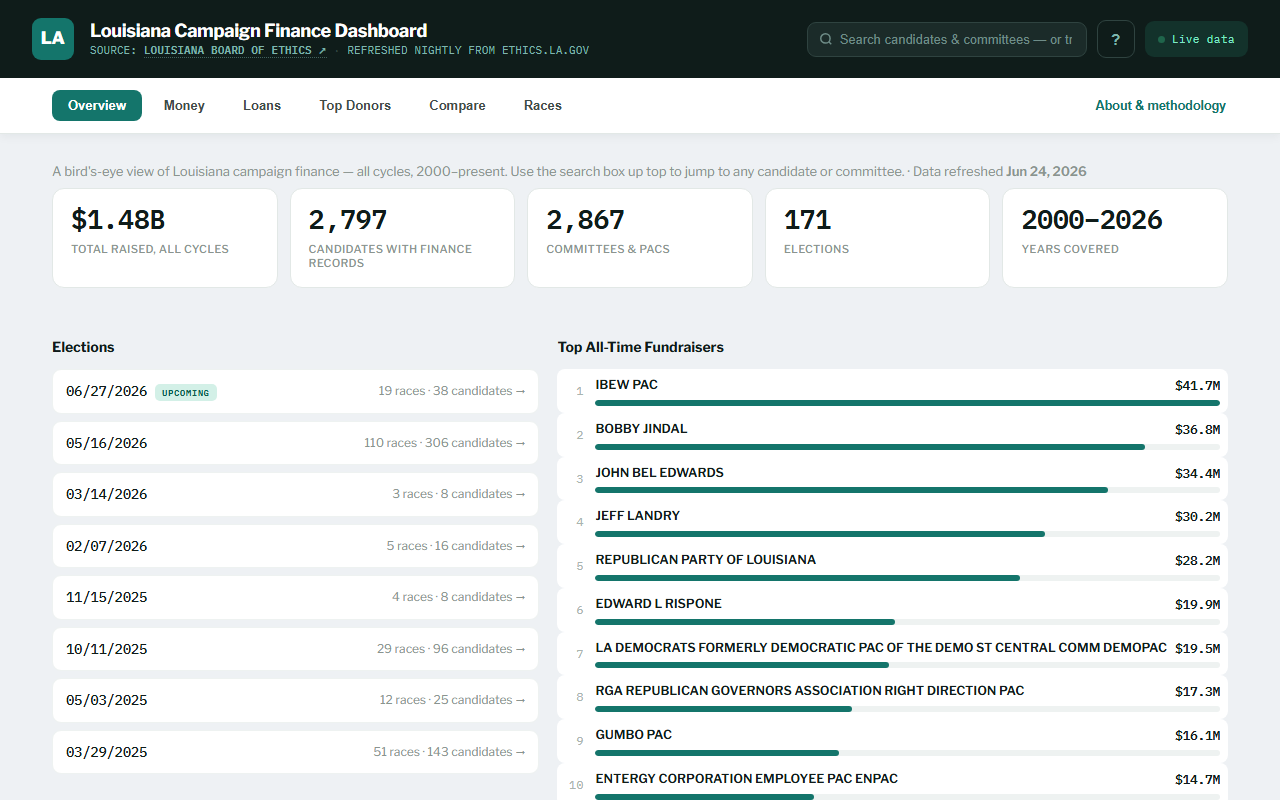Viewport: 1280px width, 800px height.
Task: Open the 03/29/2025 election row
Action: [x=295, y=752]
